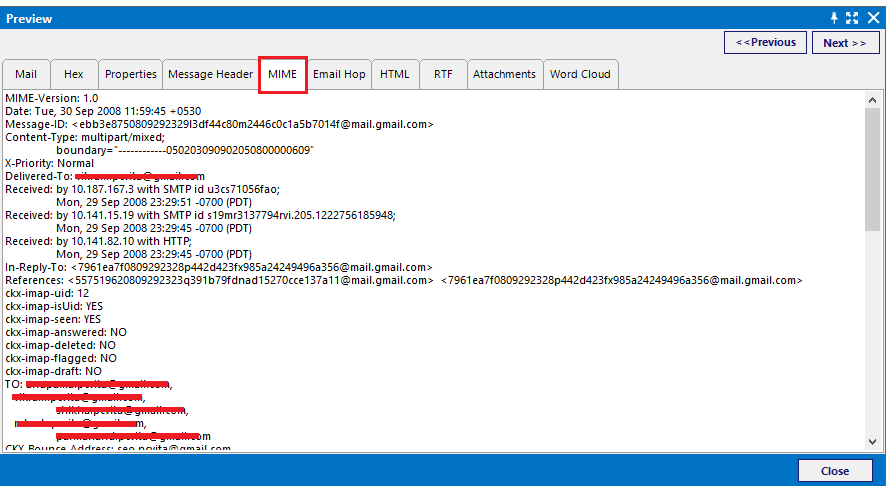Click the X-Priority: Normal line
Viewport: 886px width, 486px height.
pyautogui.click(x=49, y=163)
